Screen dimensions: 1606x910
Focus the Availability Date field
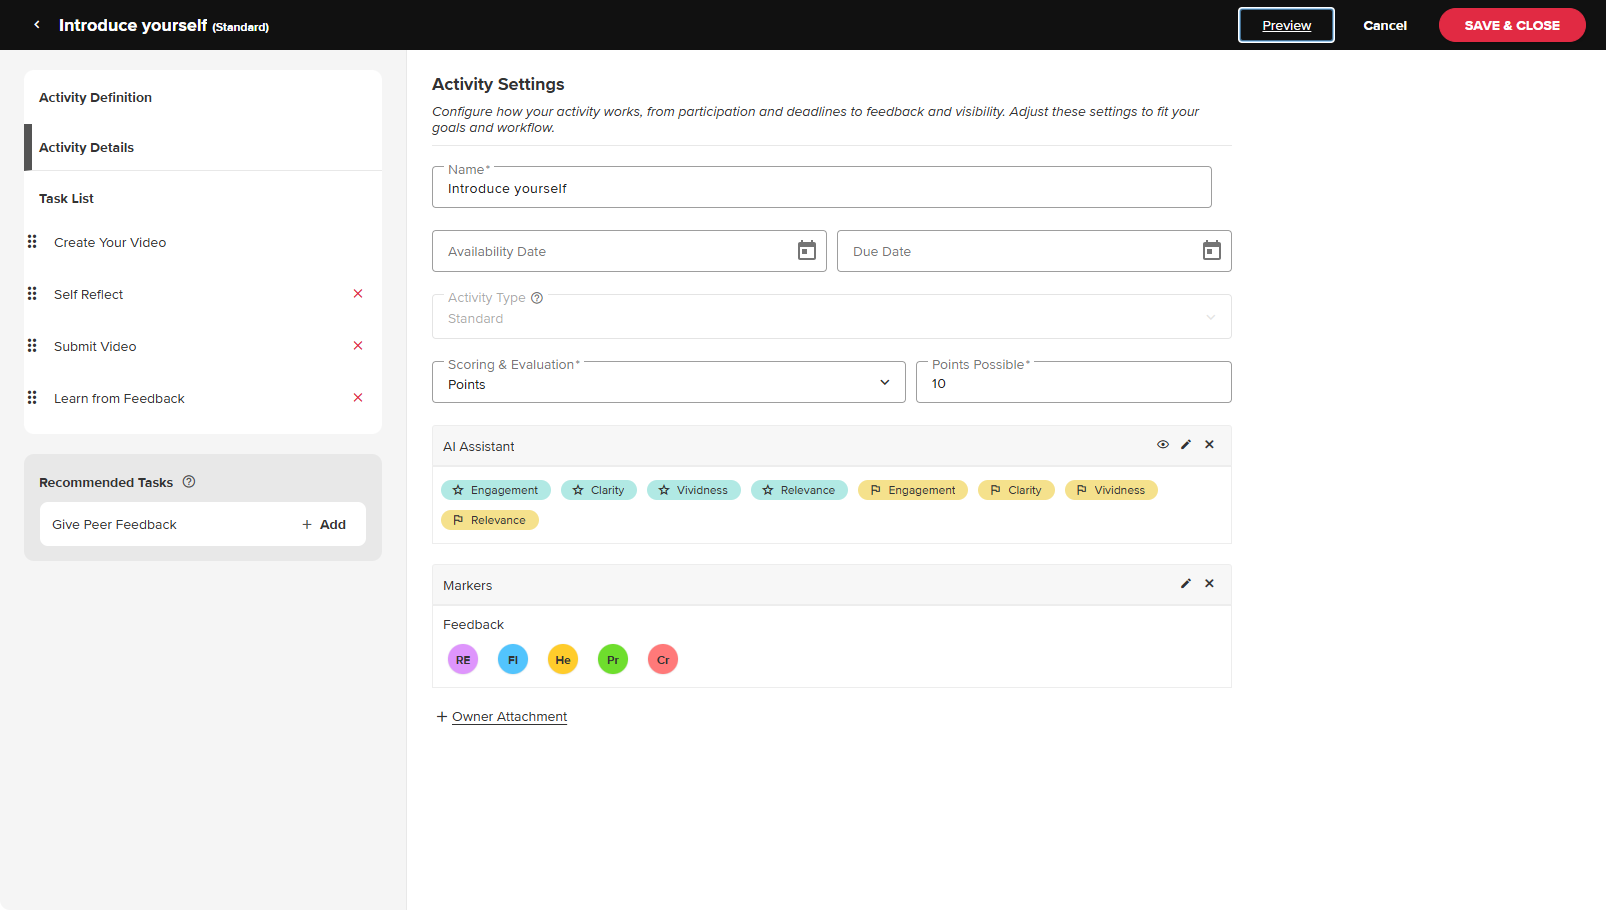(629, 251)
